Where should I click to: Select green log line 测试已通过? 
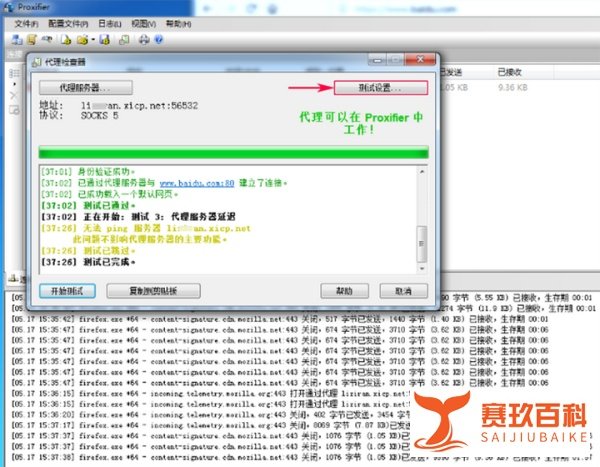point(88,206)
